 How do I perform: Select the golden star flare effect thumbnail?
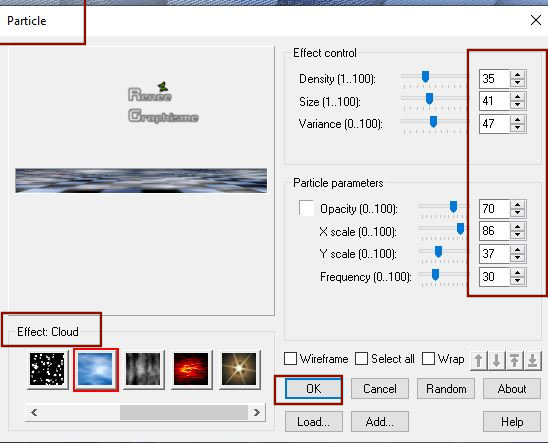(x=239, y=369)
